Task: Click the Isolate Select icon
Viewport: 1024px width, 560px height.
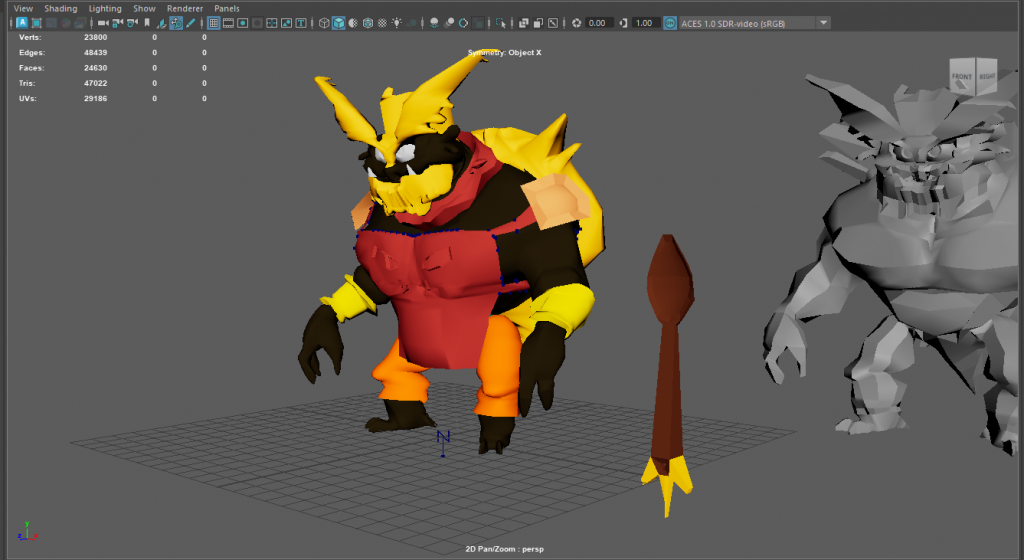Action: click(x=501, y=23)
